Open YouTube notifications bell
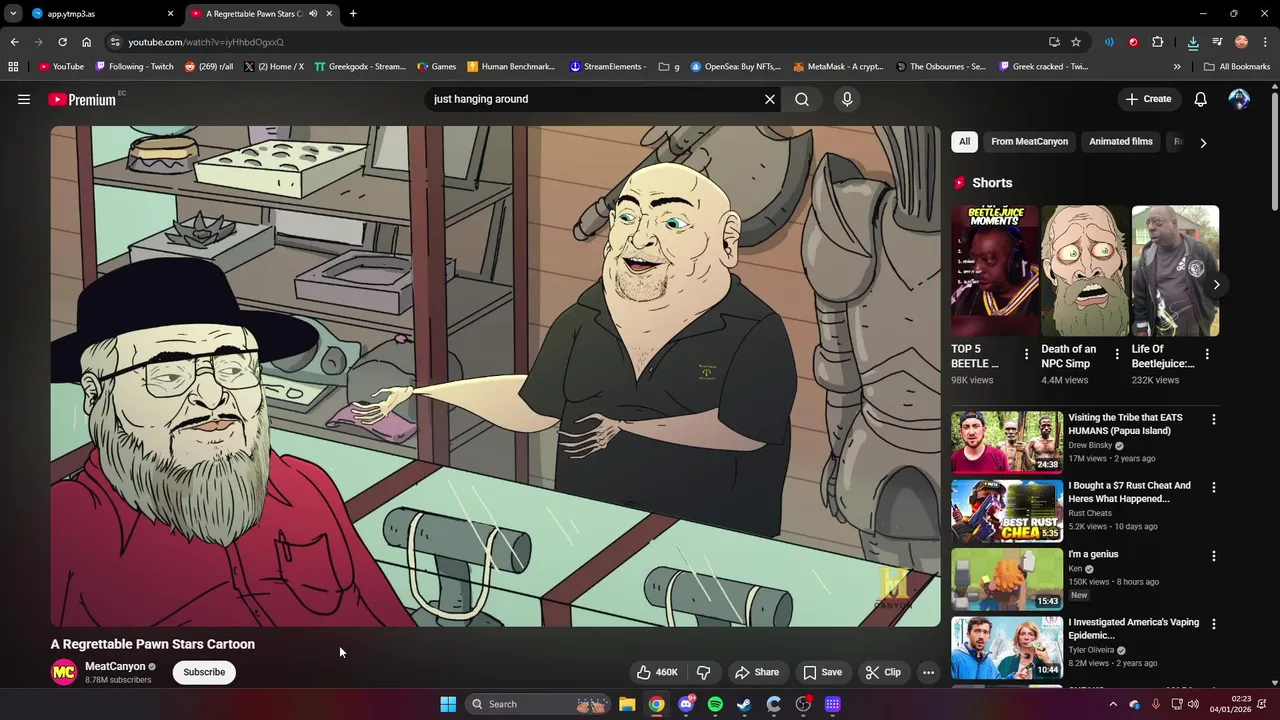 click(1200, 99)
